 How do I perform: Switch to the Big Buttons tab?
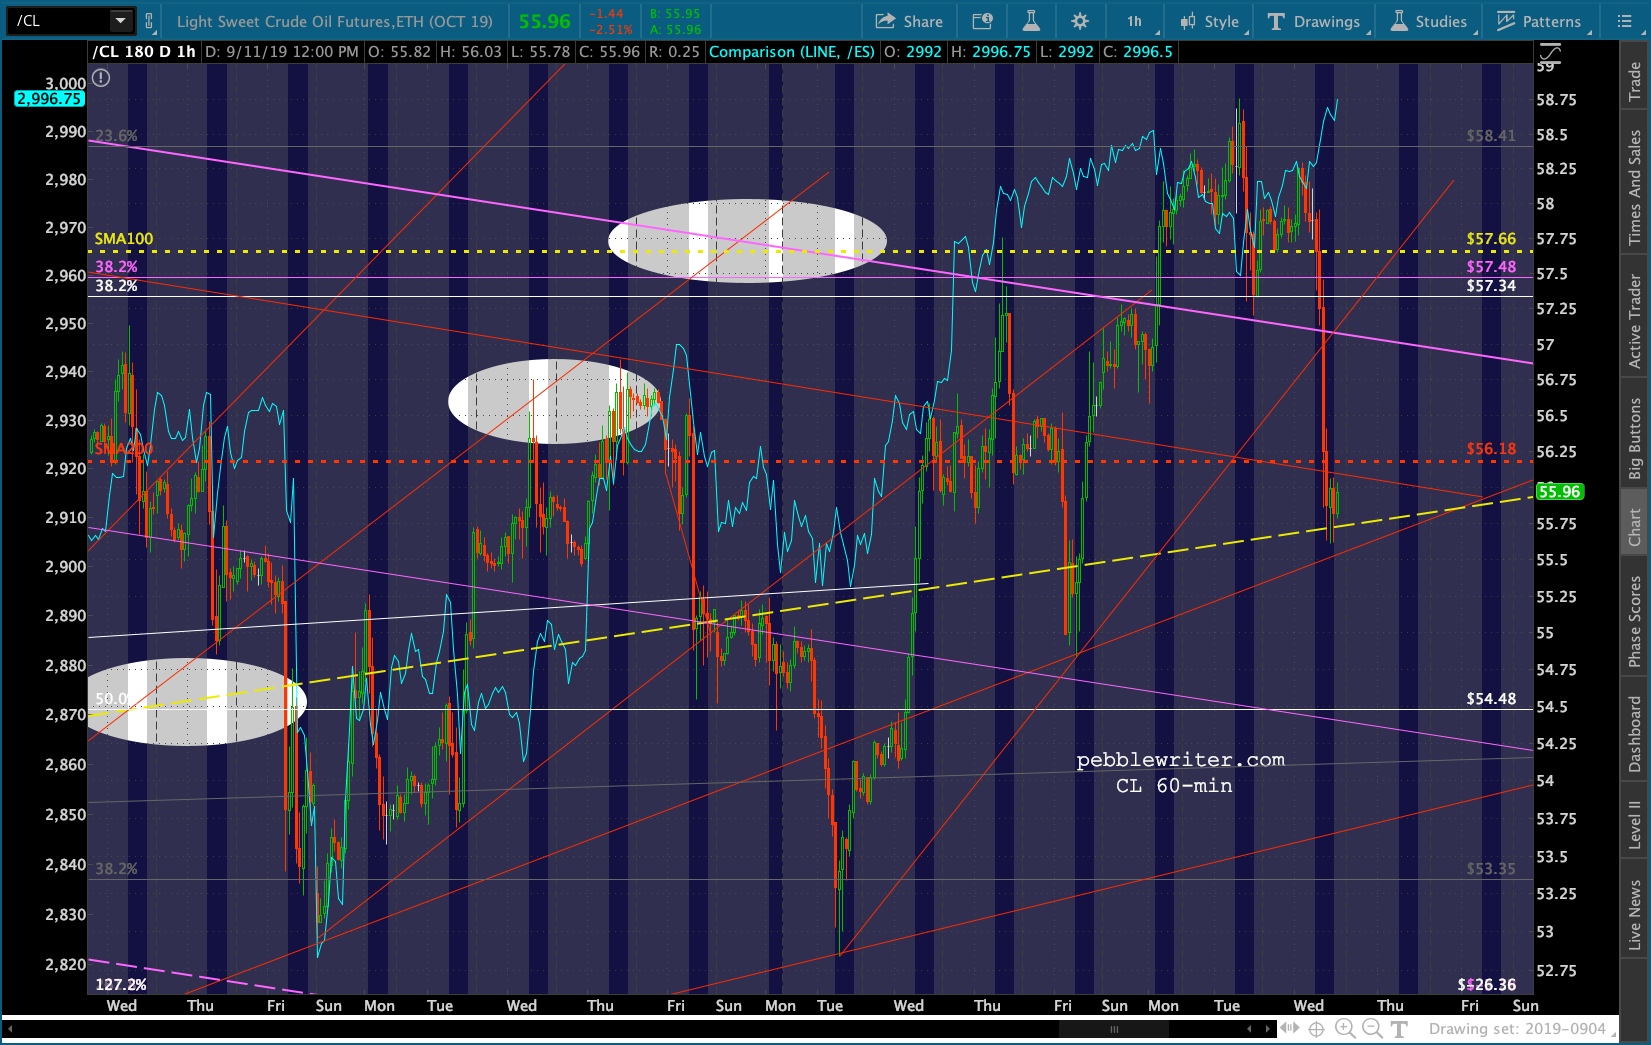(1635, 438)
